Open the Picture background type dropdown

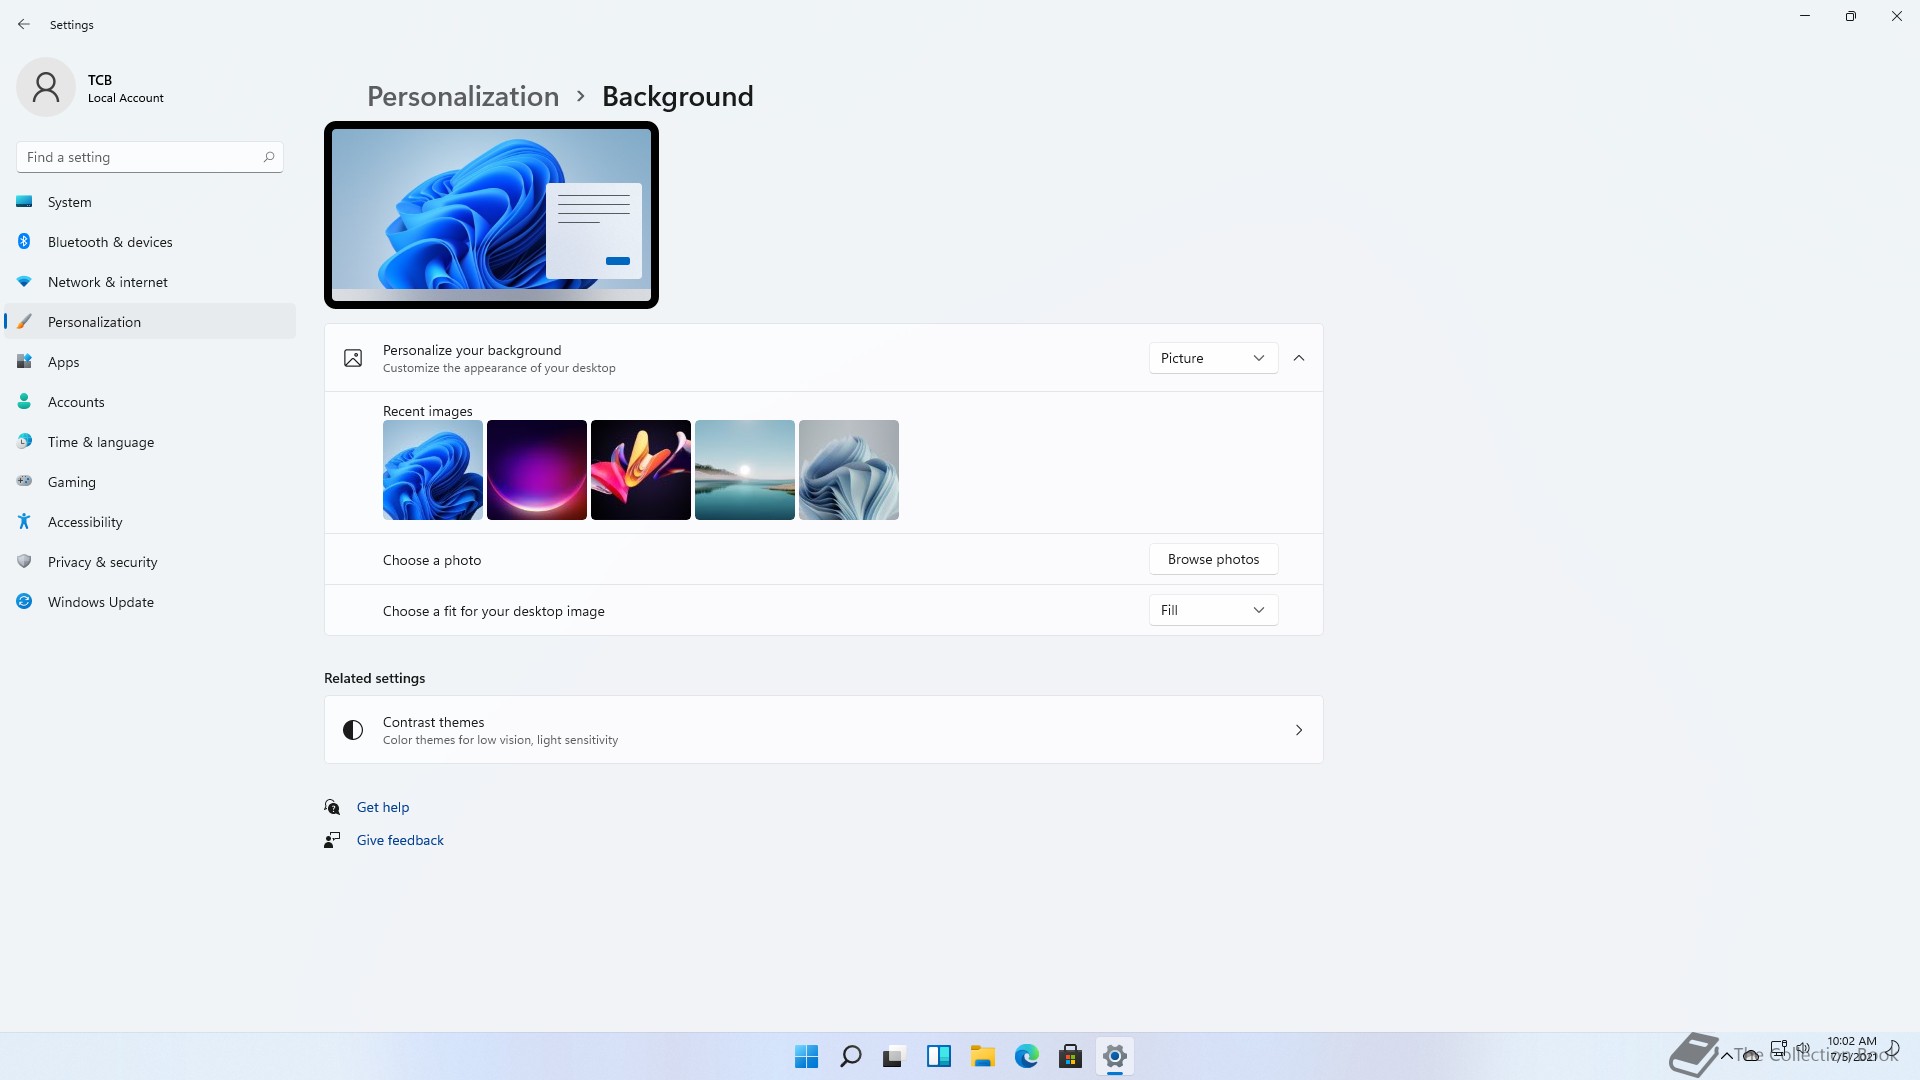[x=1213, y=358]
